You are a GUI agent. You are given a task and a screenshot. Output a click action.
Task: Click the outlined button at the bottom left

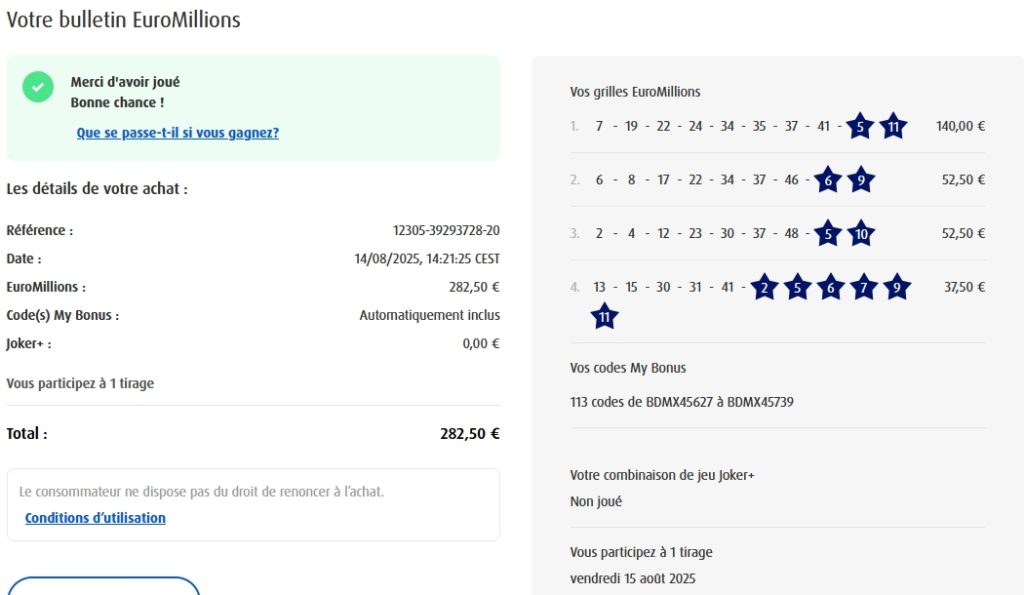point(104,587)
